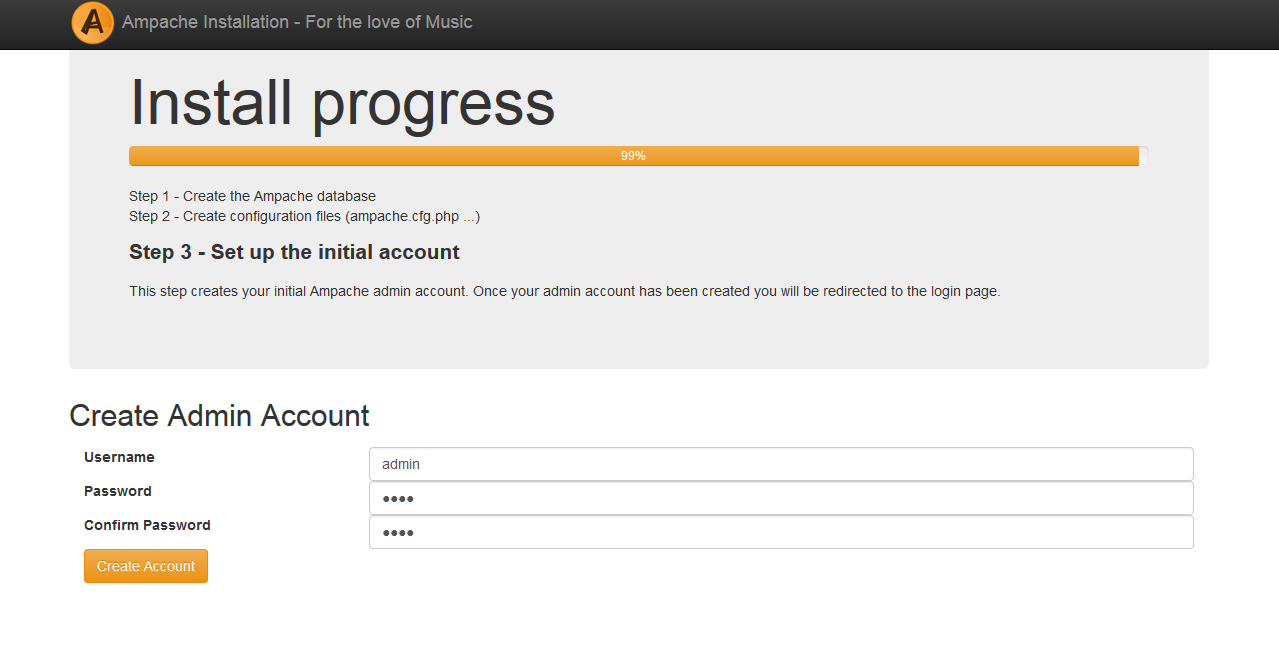1279x645 pixels.
Task: Click the Ampache logo icon
Action: pyautogui.click(x=93, y=22)
